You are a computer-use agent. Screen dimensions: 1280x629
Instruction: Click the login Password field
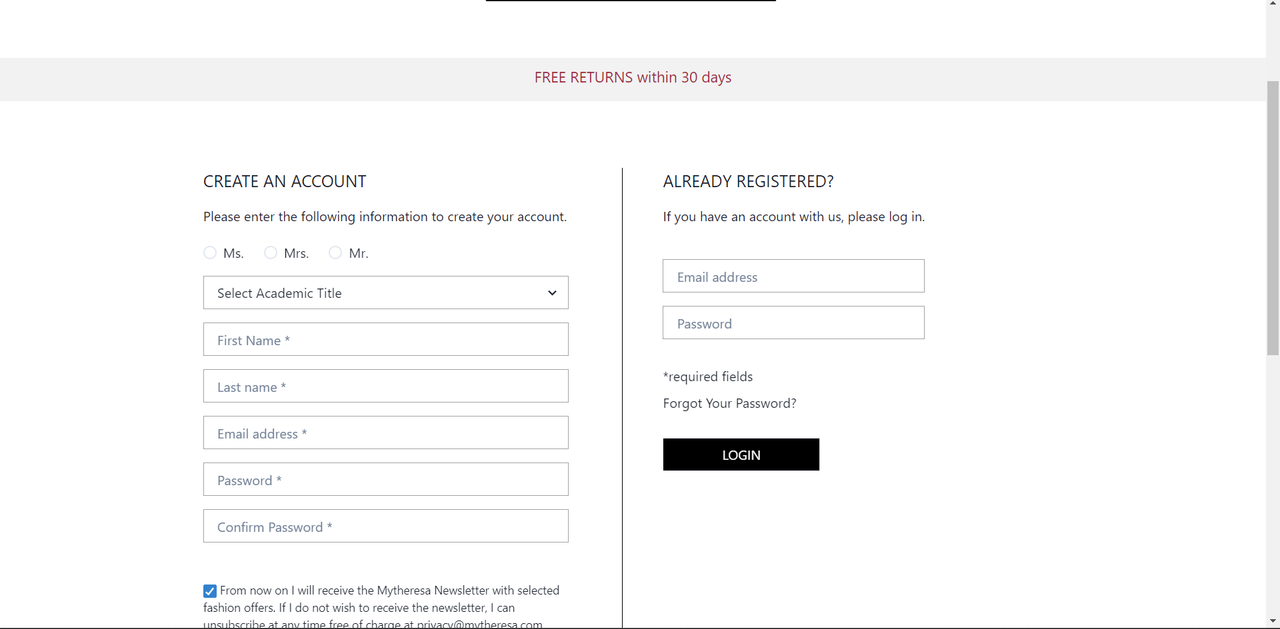click(793, 323)
